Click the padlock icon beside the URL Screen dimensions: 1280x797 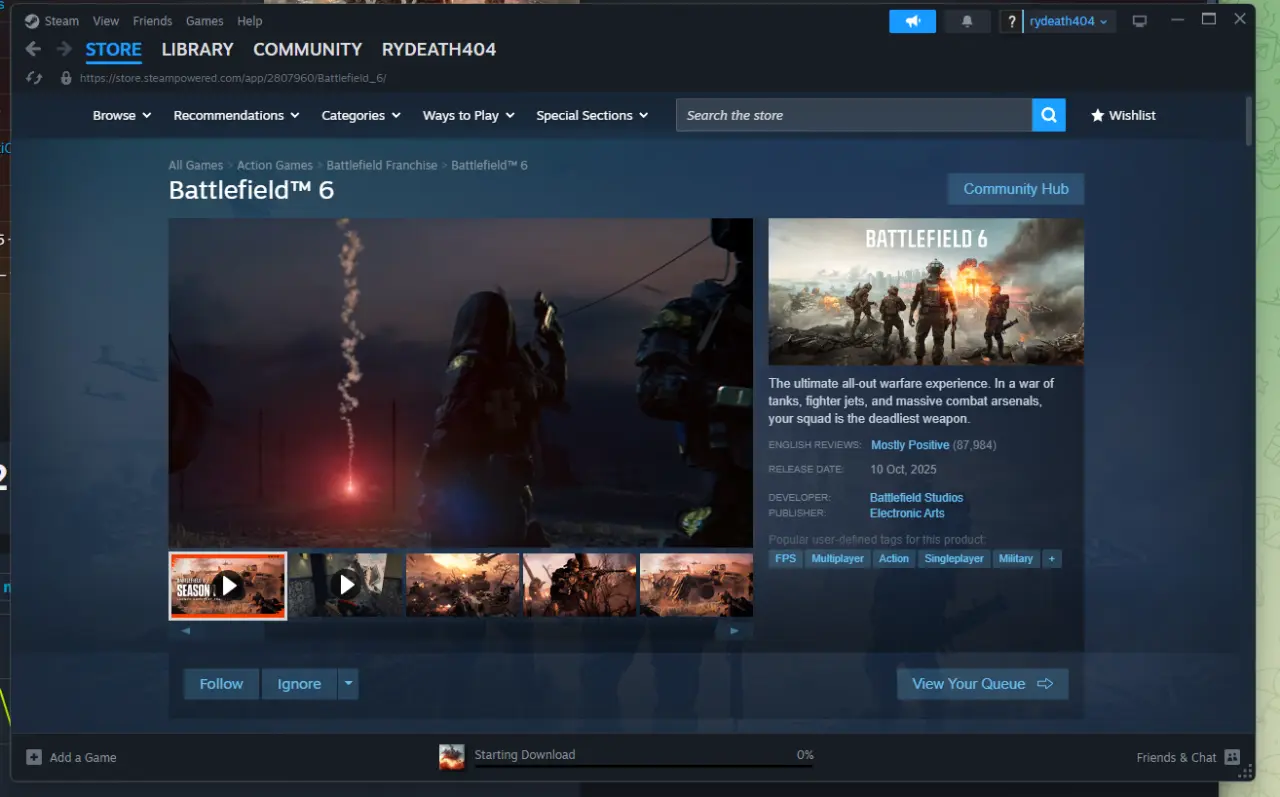pos(66,78)
